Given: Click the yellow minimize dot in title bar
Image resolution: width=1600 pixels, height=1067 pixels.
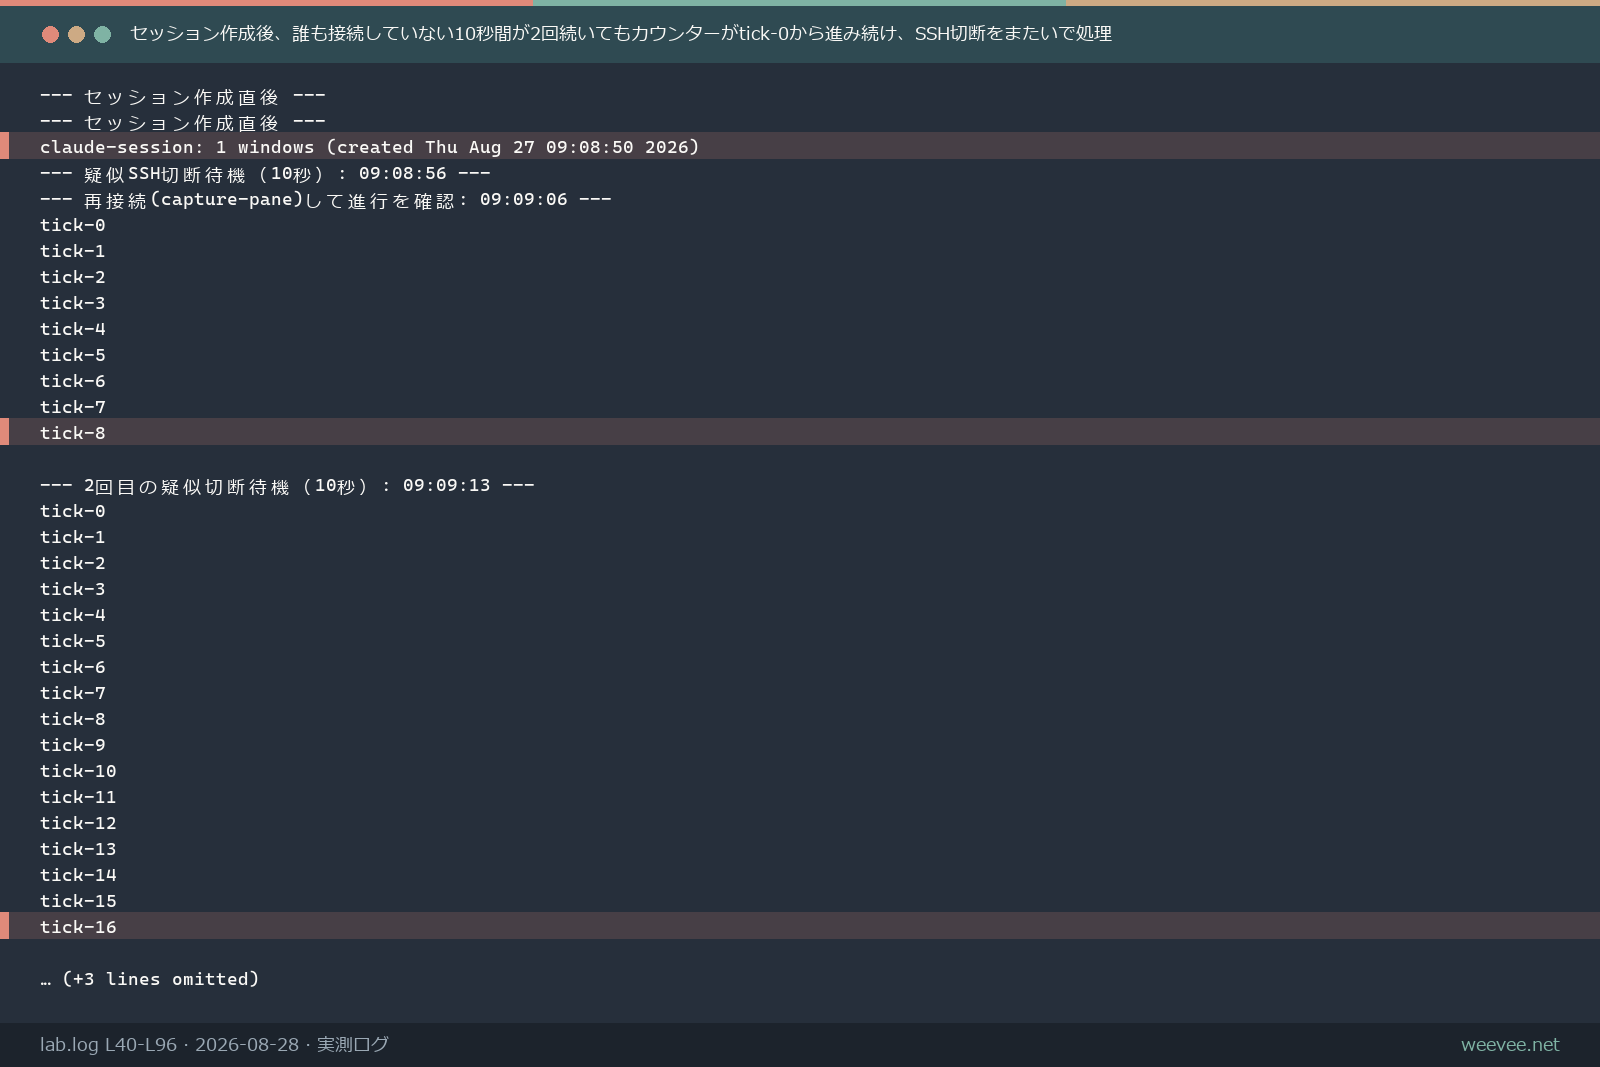Looking at the screenshot, I should click(x=76, y=34).
